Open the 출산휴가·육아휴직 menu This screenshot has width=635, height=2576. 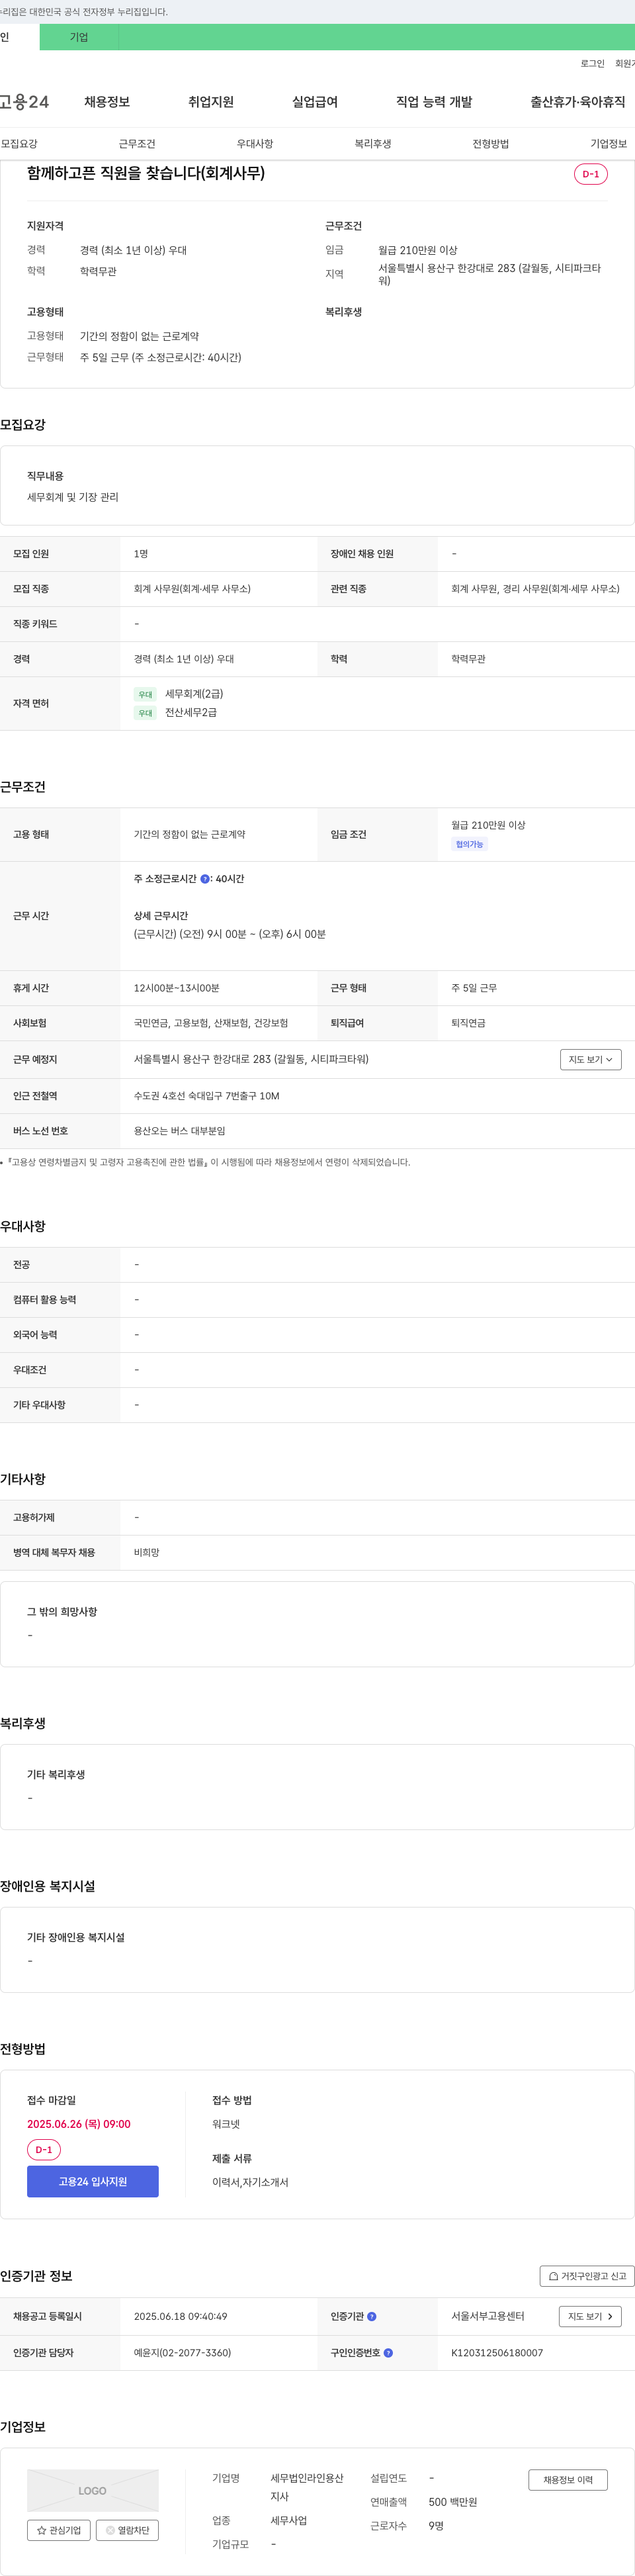click(578, 102)
